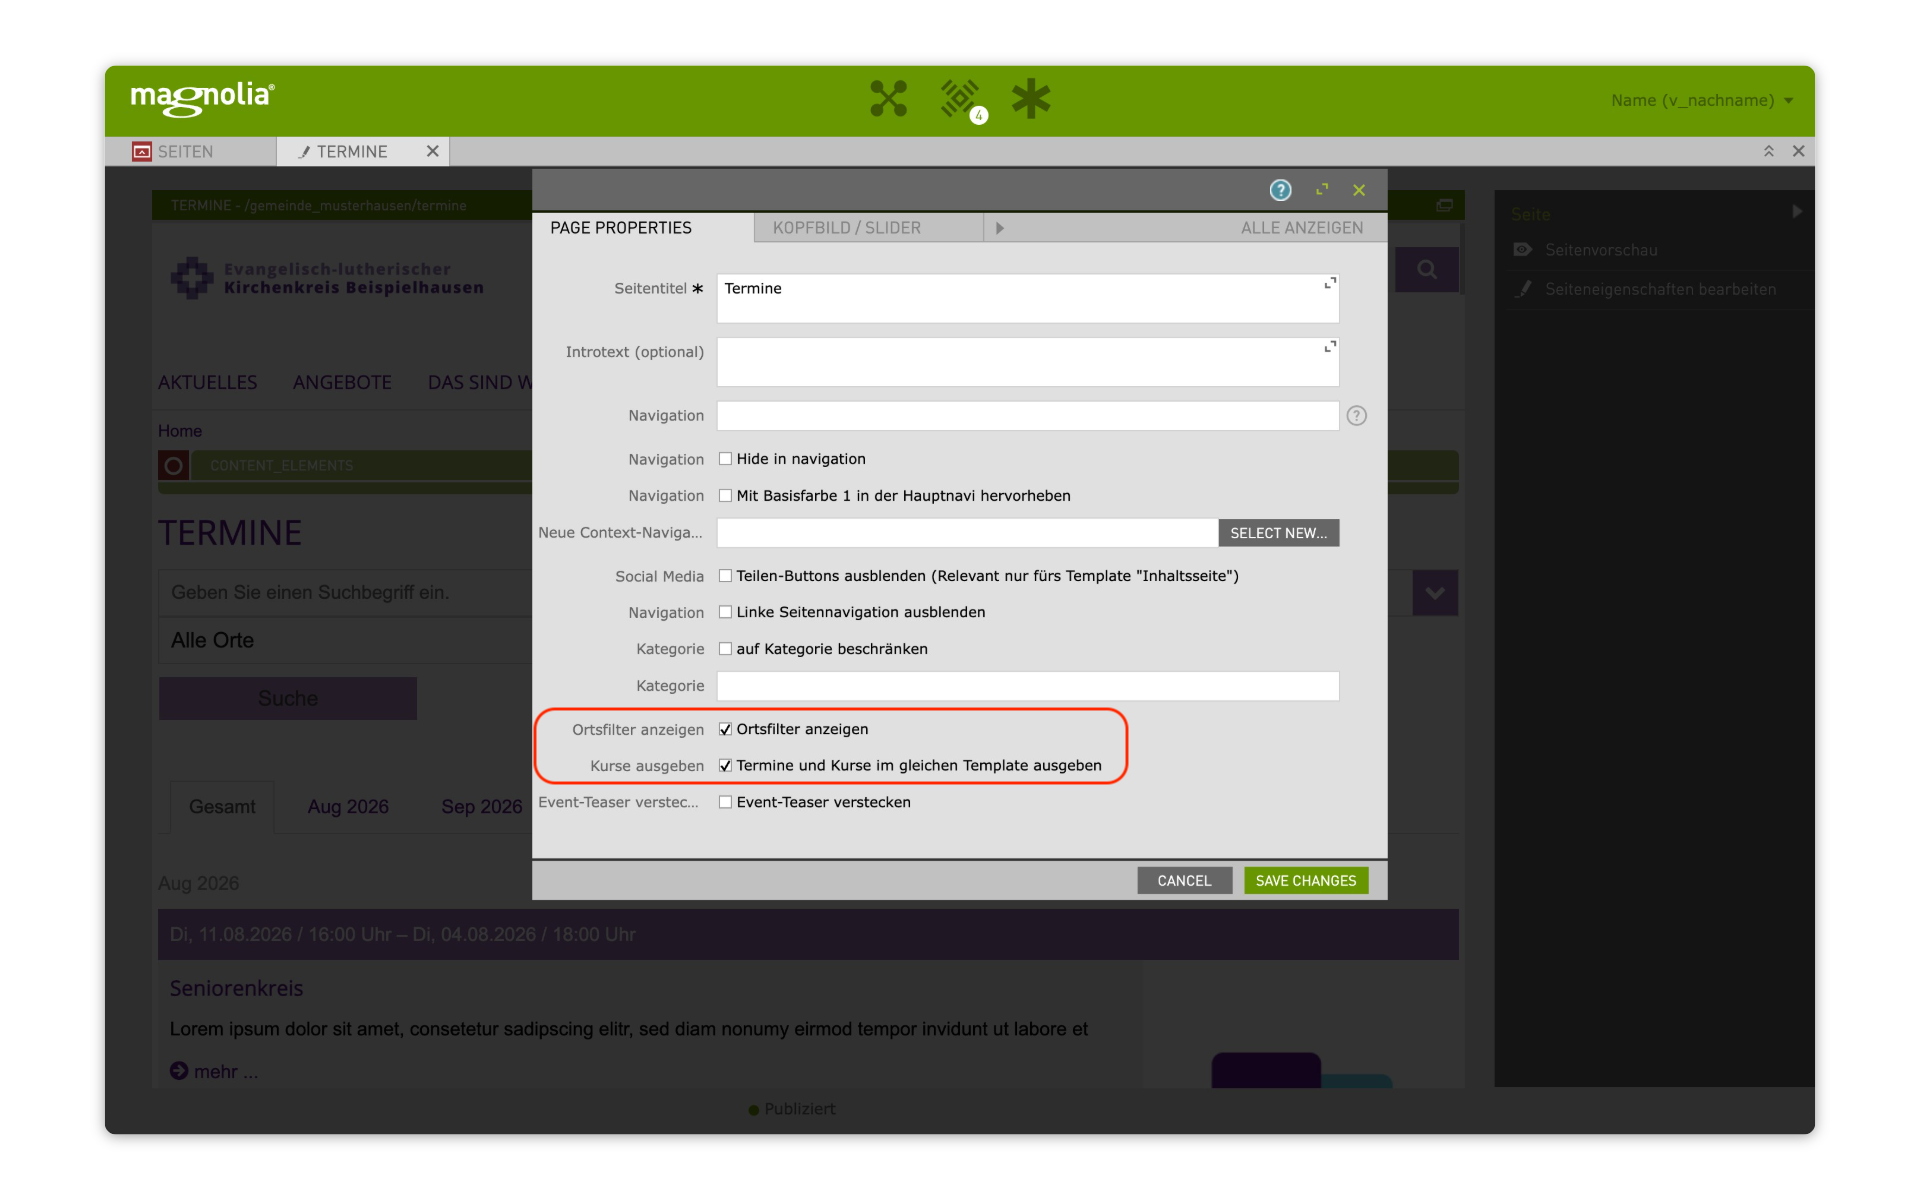This screenshot has height=1200, width=1920.
Task: Click the mehr arrow icon
Action: (x=179, y=1070)
